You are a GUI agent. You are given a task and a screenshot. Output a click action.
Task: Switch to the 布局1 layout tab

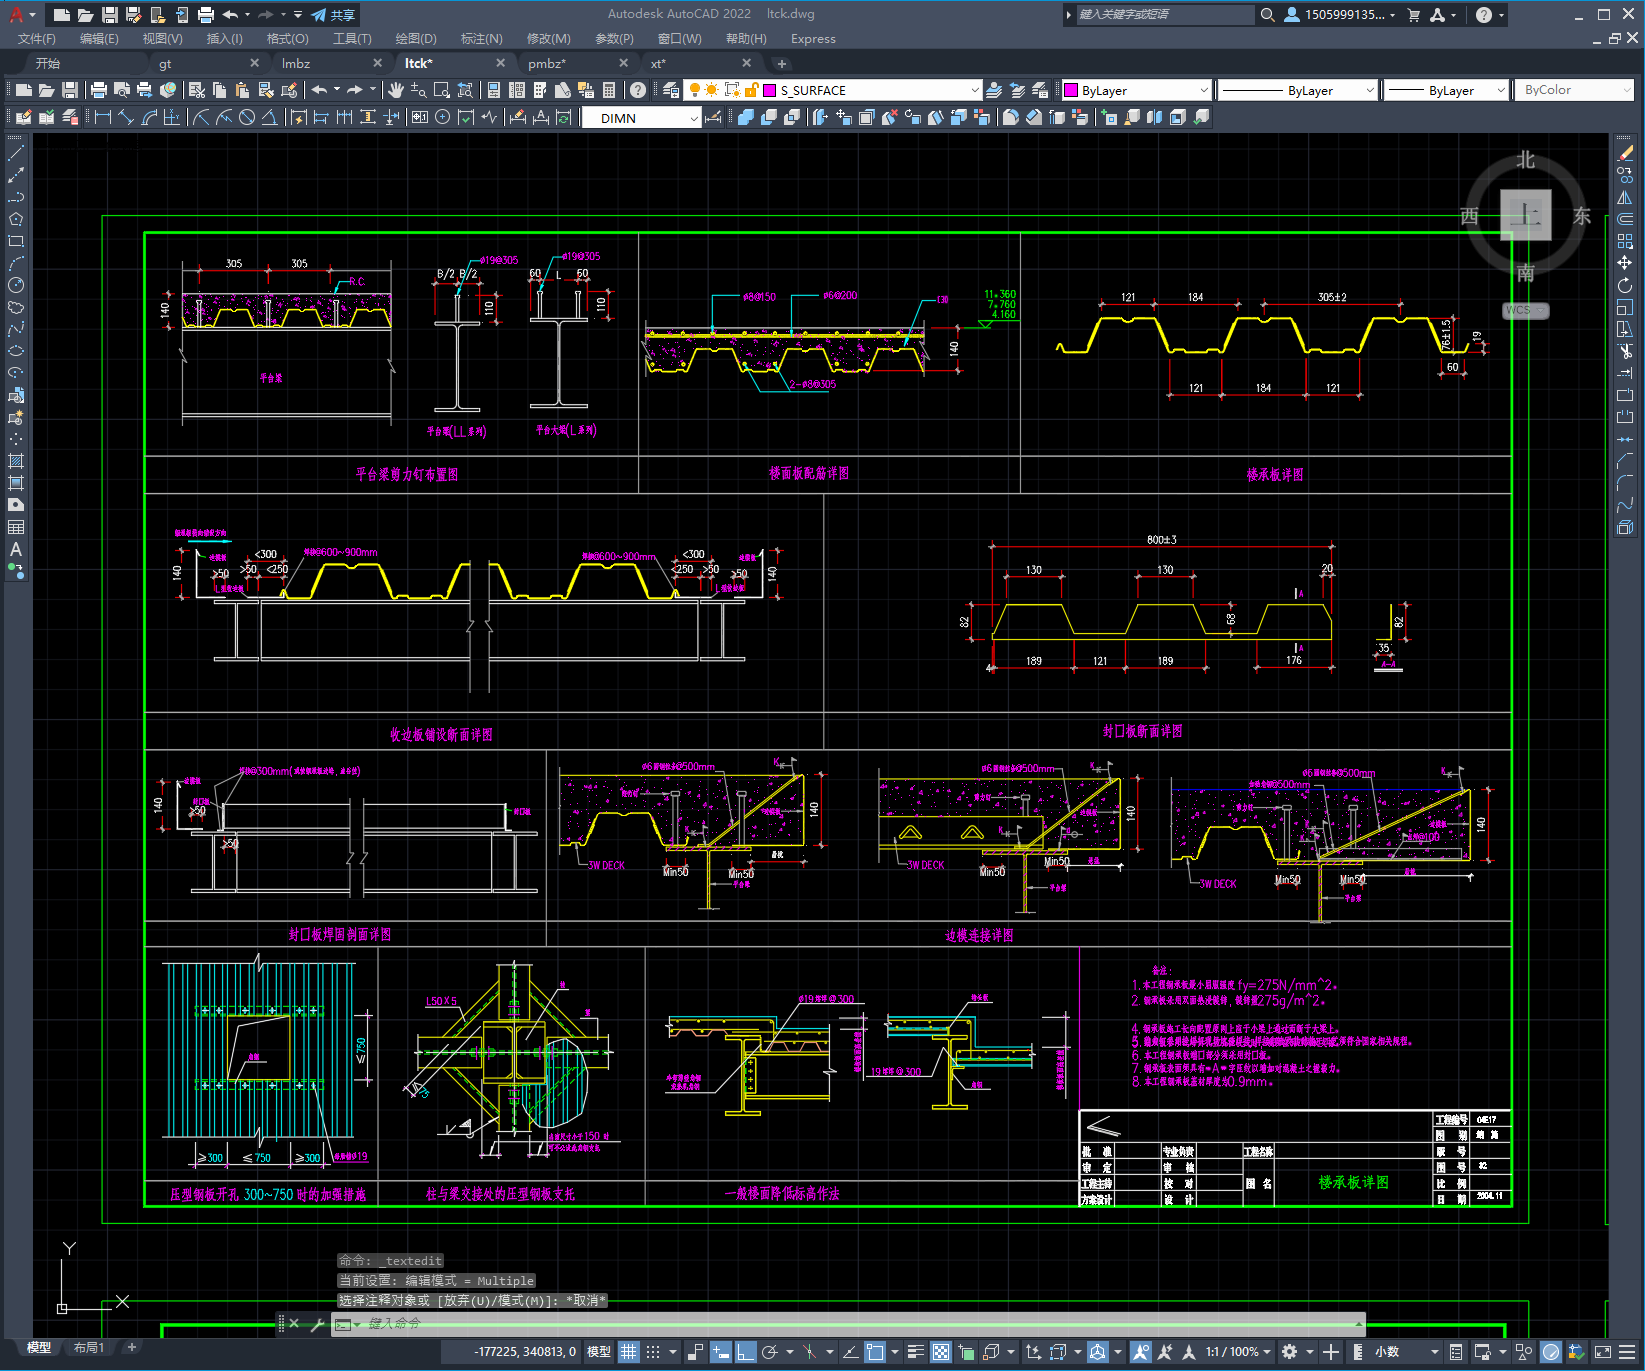click(x=88, y=1347)
